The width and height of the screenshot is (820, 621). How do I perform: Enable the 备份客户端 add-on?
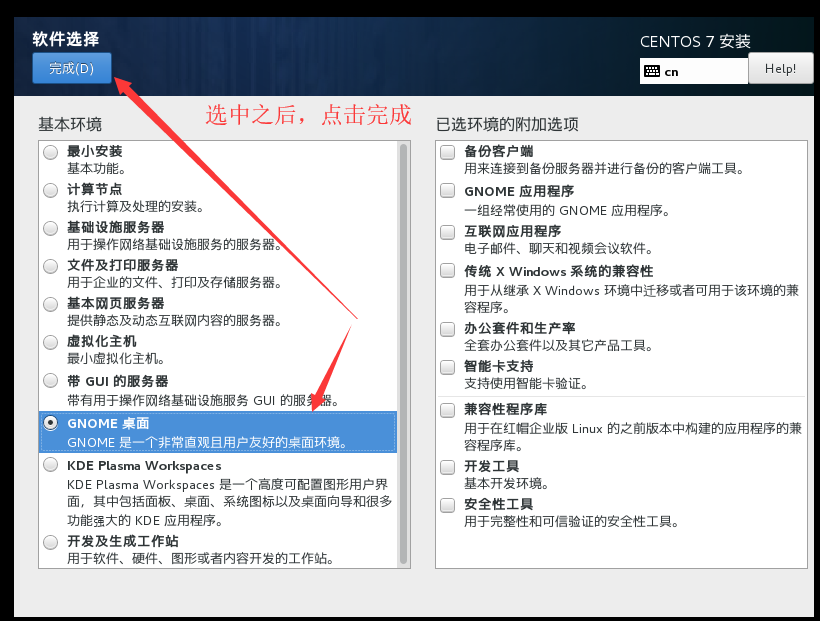(x=446, y=152)
